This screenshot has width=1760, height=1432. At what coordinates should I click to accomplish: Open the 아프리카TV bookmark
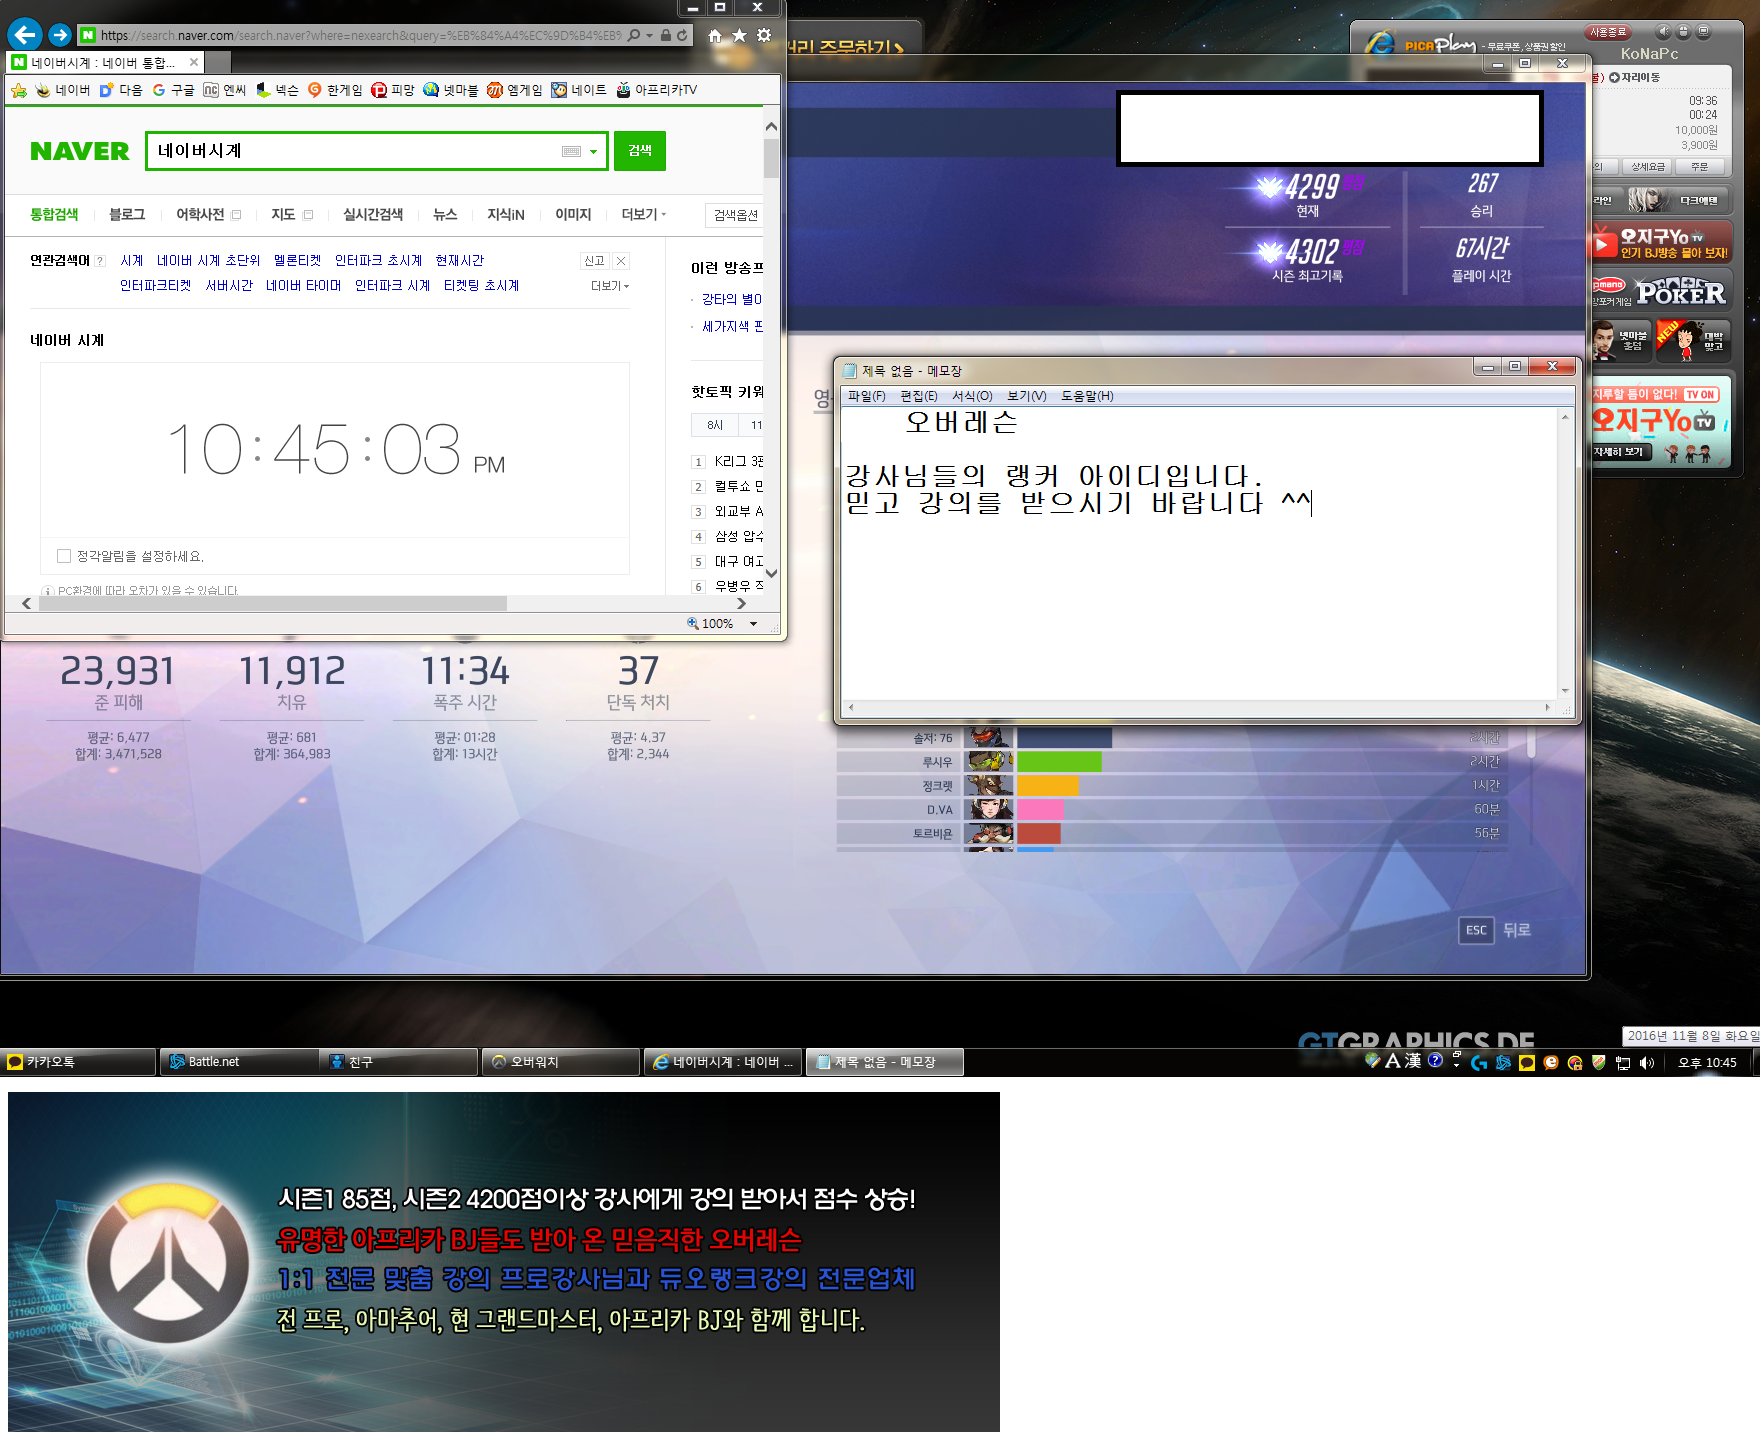(x=657, y=90)
